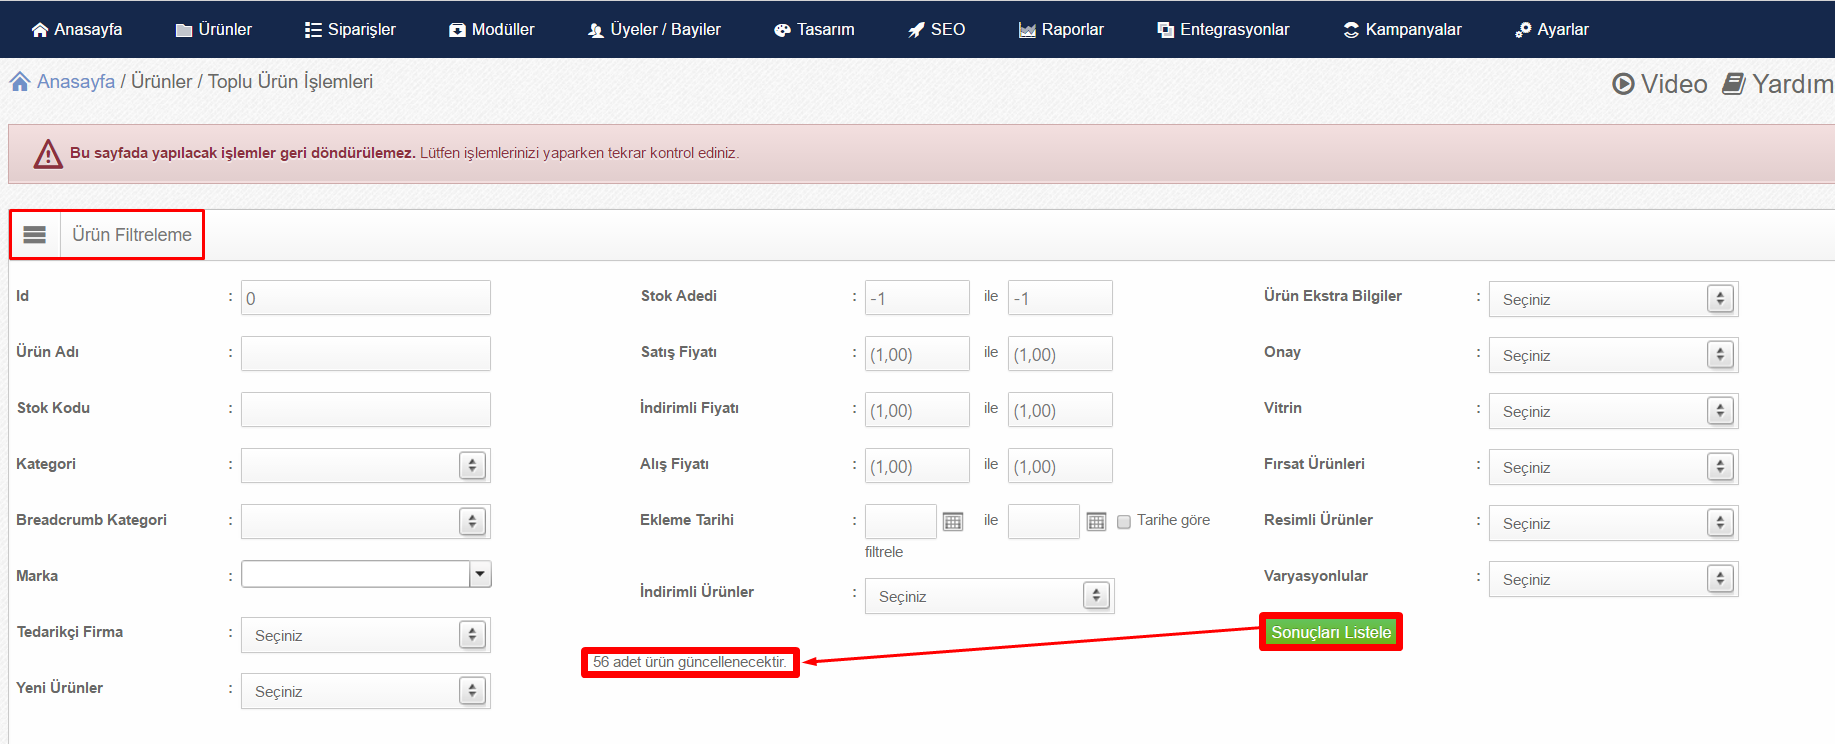Expand the Marka combo box arrow
The image size is (1835, 744).
coord(481,574)
